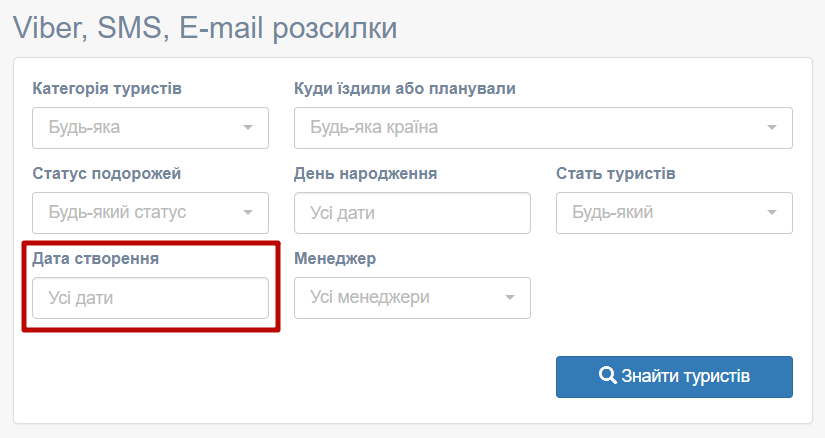Click the Дата створення label text
This screenshot has width=825, height=438.
95,258
